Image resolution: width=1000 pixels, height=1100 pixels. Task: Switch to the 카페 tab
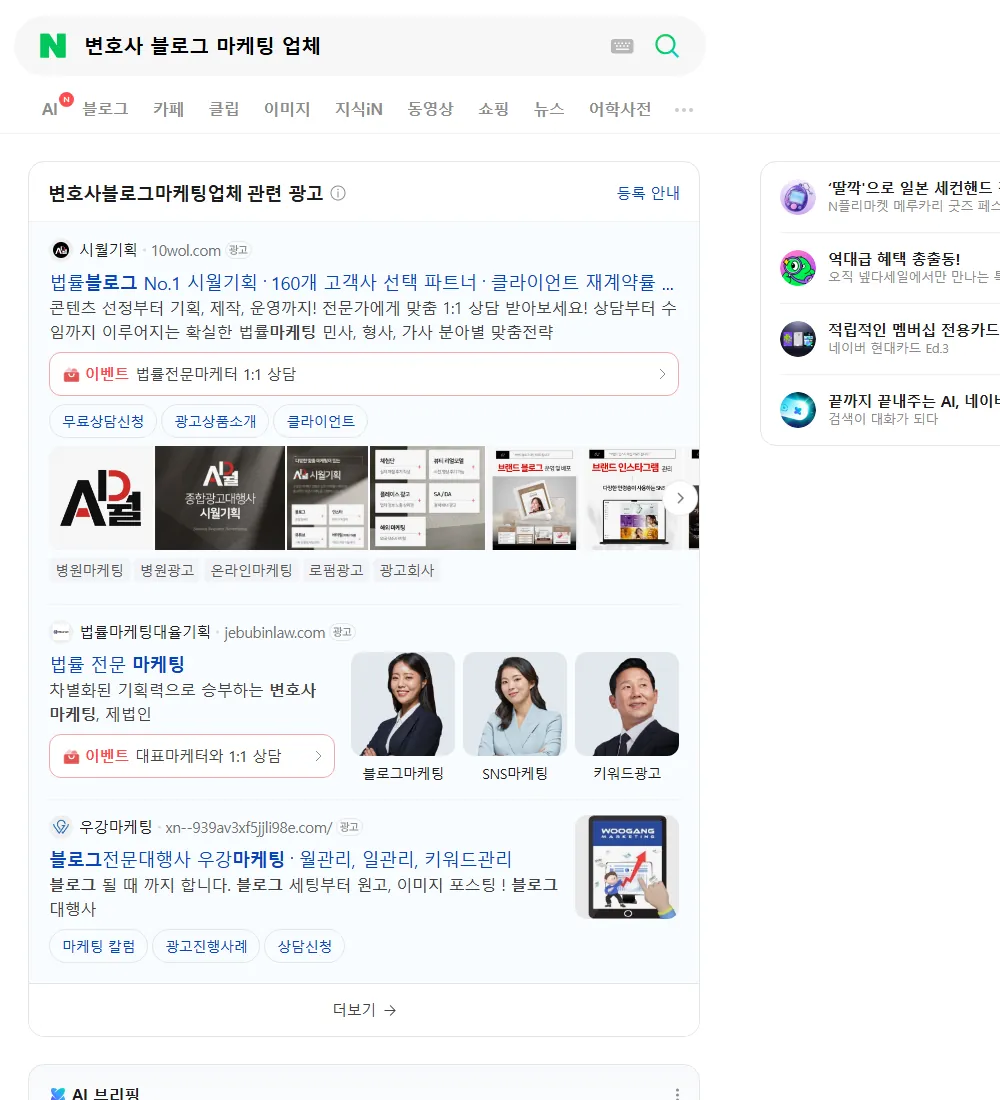tap(168, 109)
